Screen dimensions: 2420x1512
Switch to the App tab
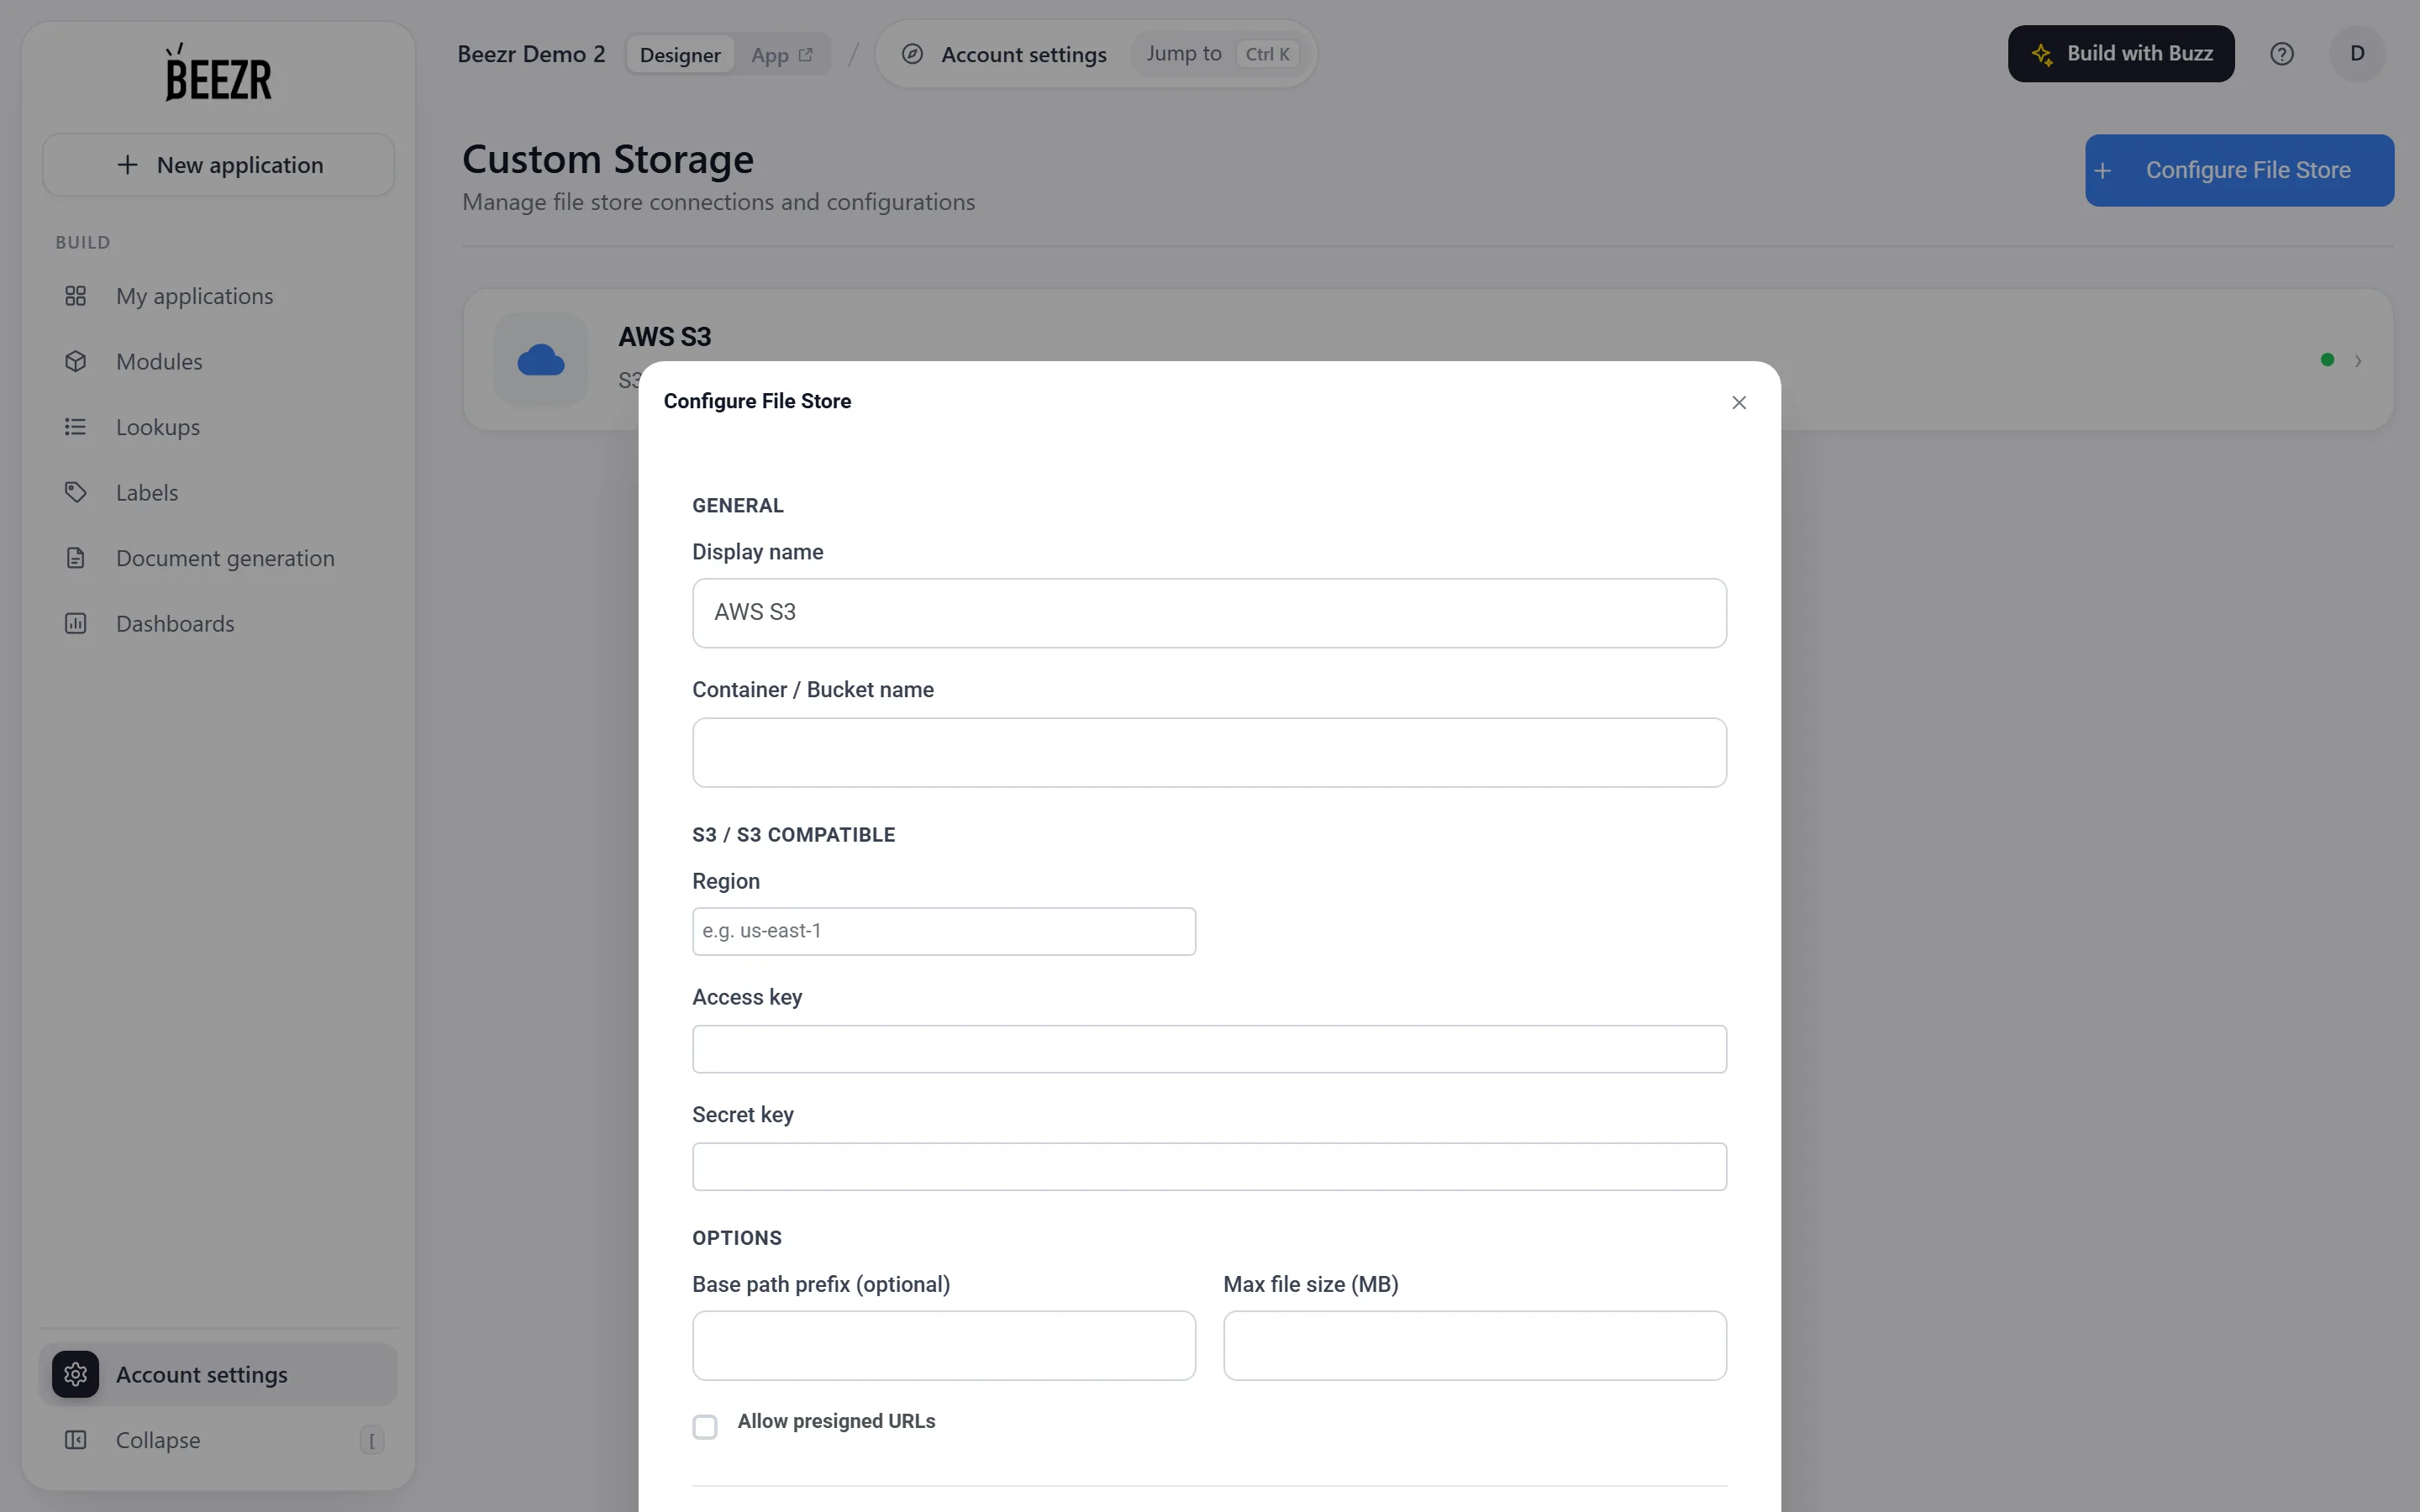coord(781,55)
